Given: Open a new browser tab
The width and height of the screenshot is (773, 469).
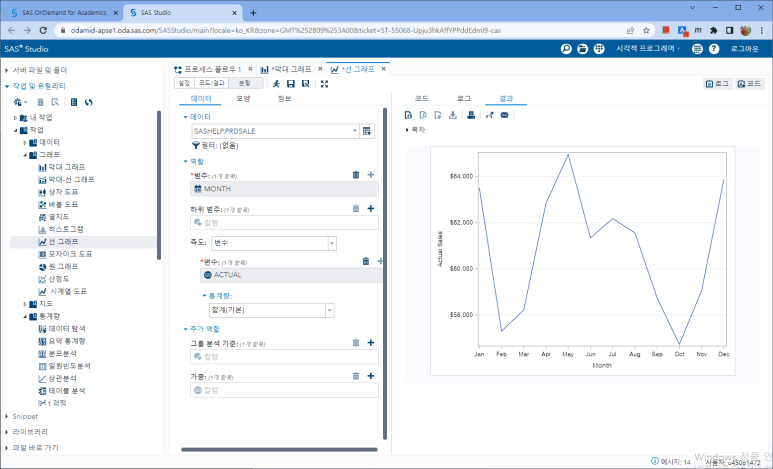Looking at the screenshot, I should pos(253,13).
